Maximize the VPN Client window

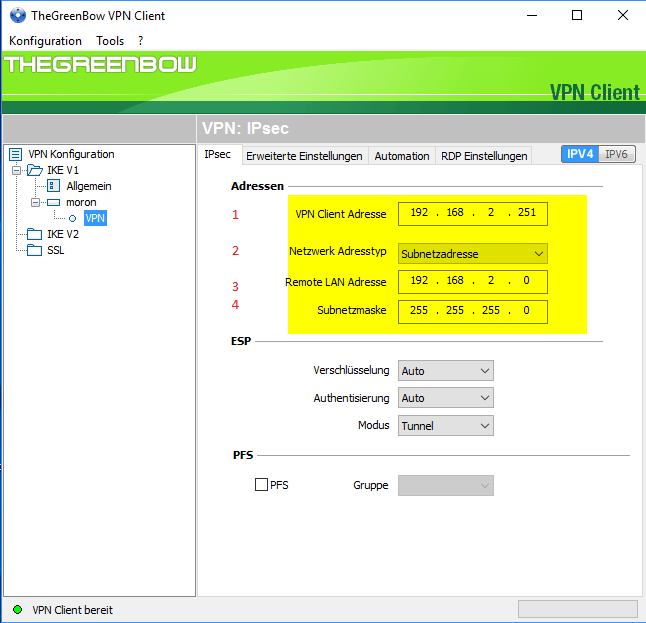coord(577,15)
